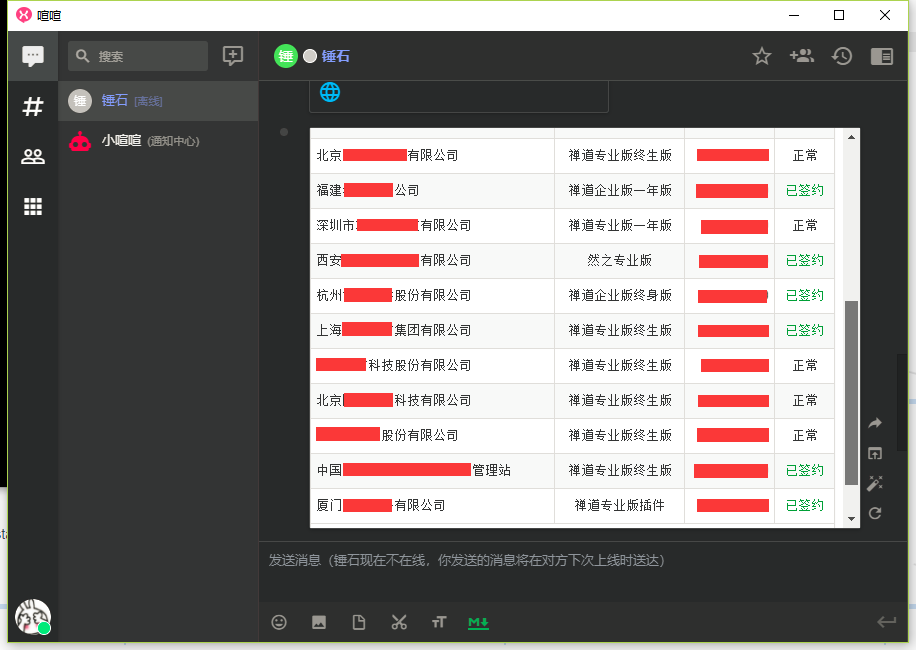This screenshot has width=916, height=650.
Task: Click 已签约 status in 福建 row
Action: click(x=804, y=190)
